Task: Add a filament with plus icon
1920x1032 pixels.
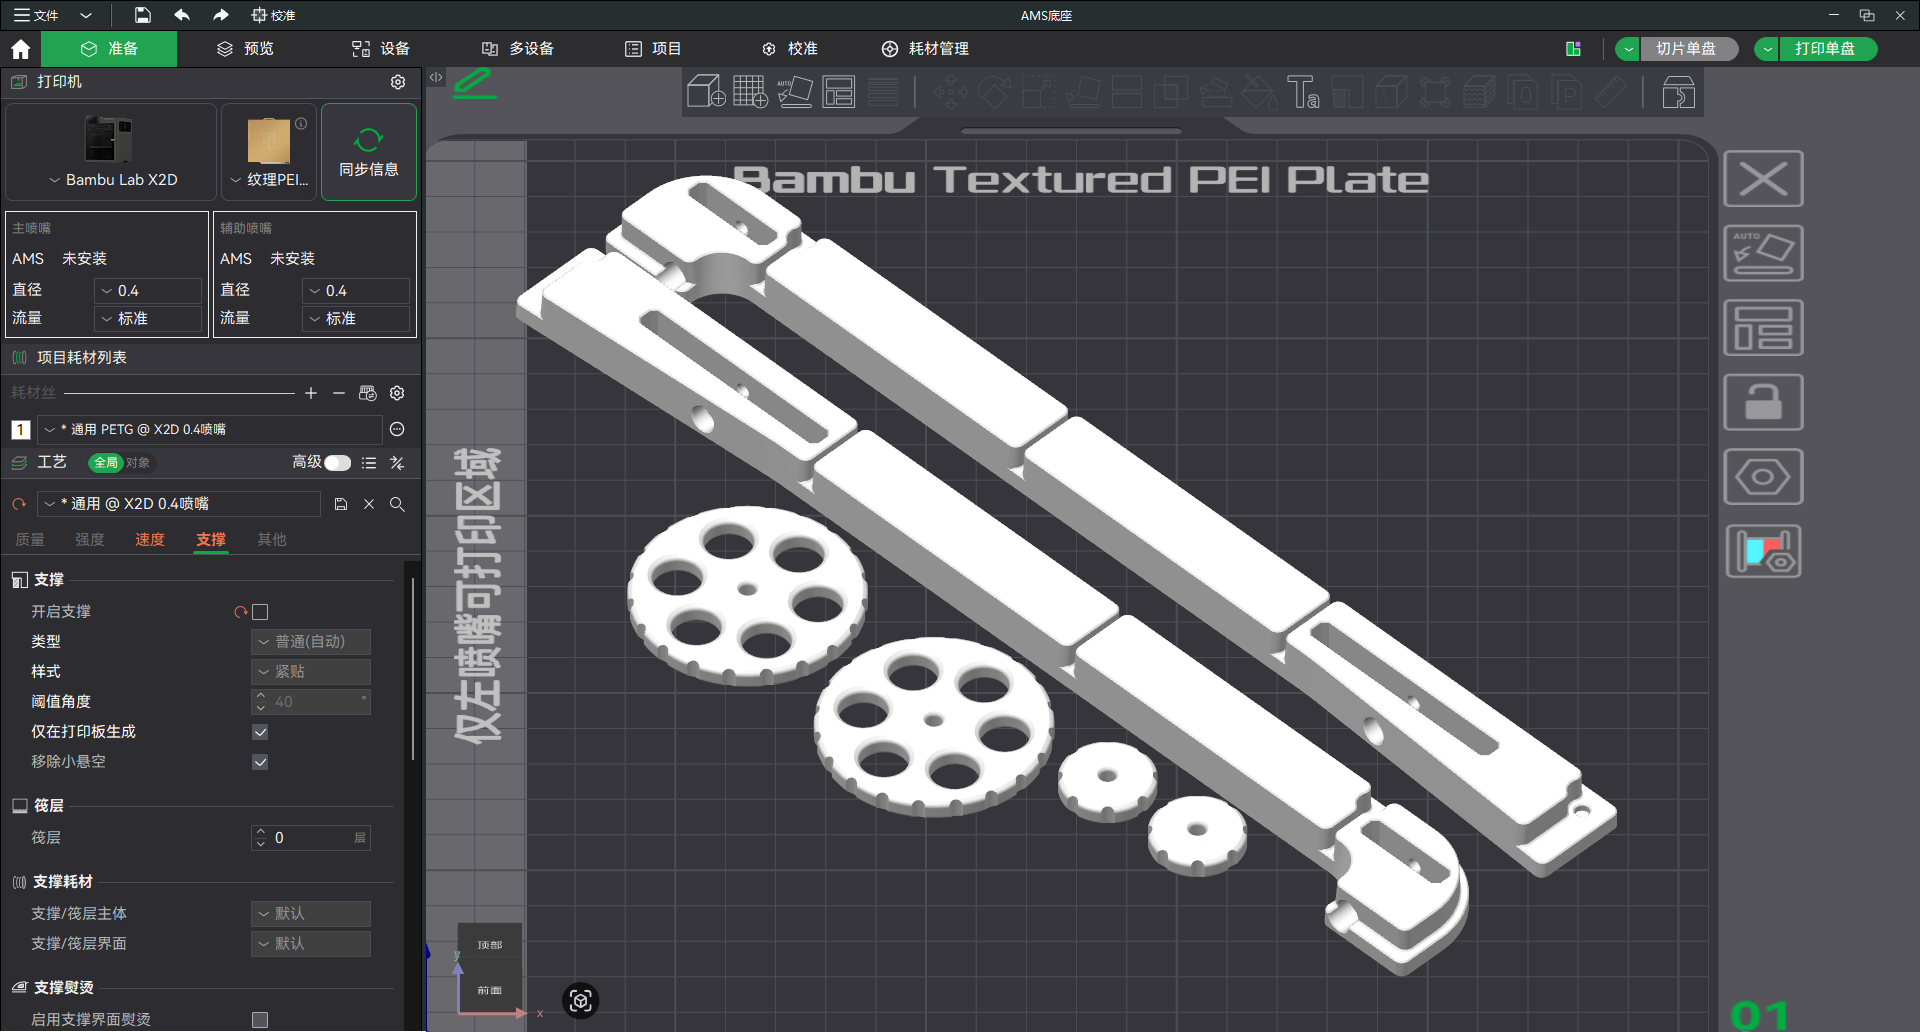Action: [311, 393]
